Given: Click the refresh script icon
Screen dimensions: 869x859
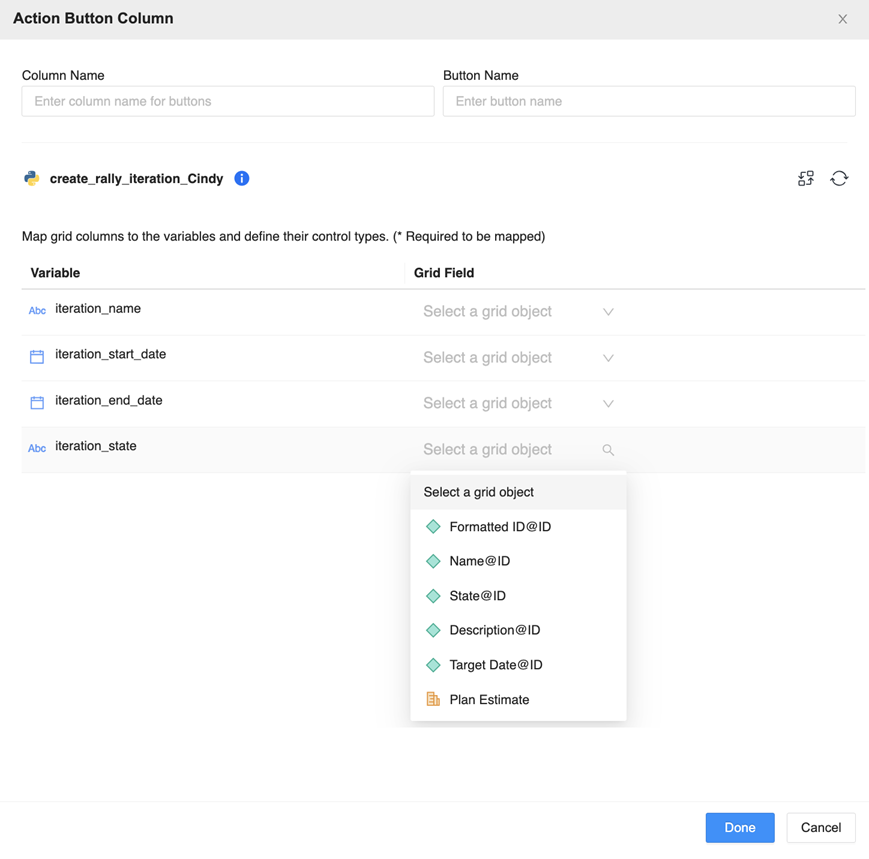Looking at the screenshot, I should tap(839, 178).
